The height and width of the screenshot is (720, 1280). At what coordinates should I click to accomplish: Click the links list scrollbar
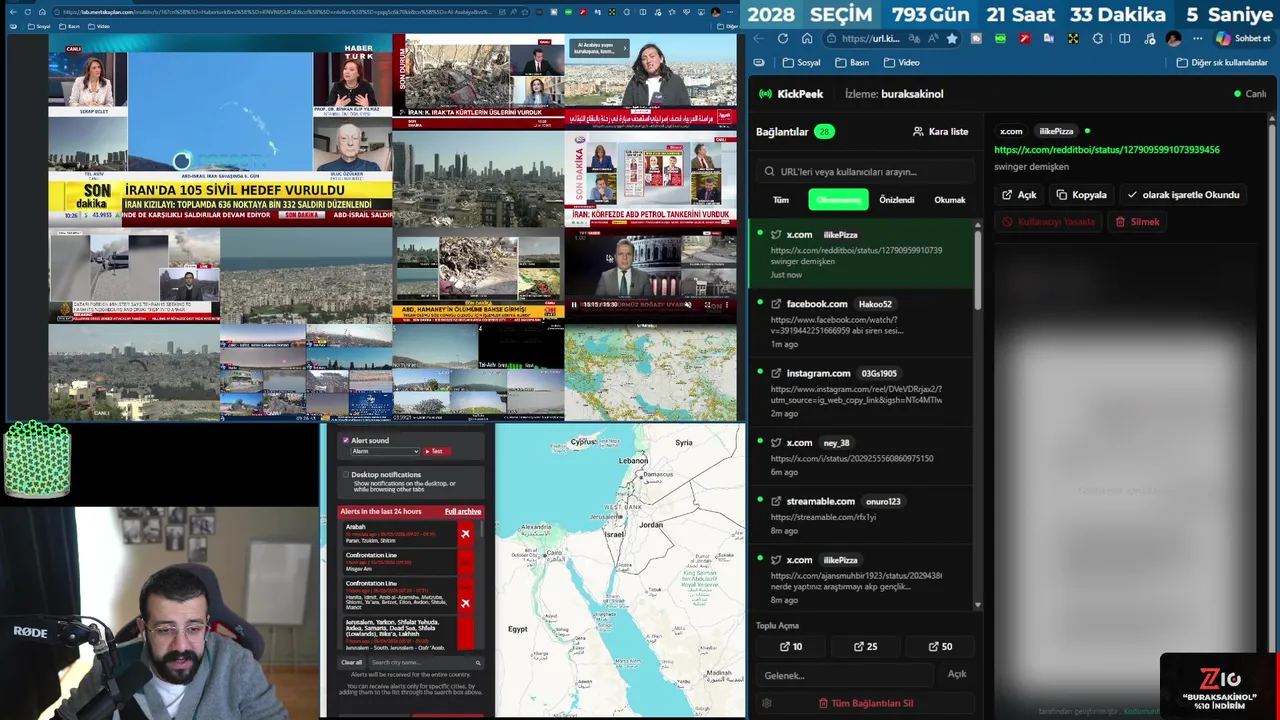pyautogui.click(x=978, y=272)
